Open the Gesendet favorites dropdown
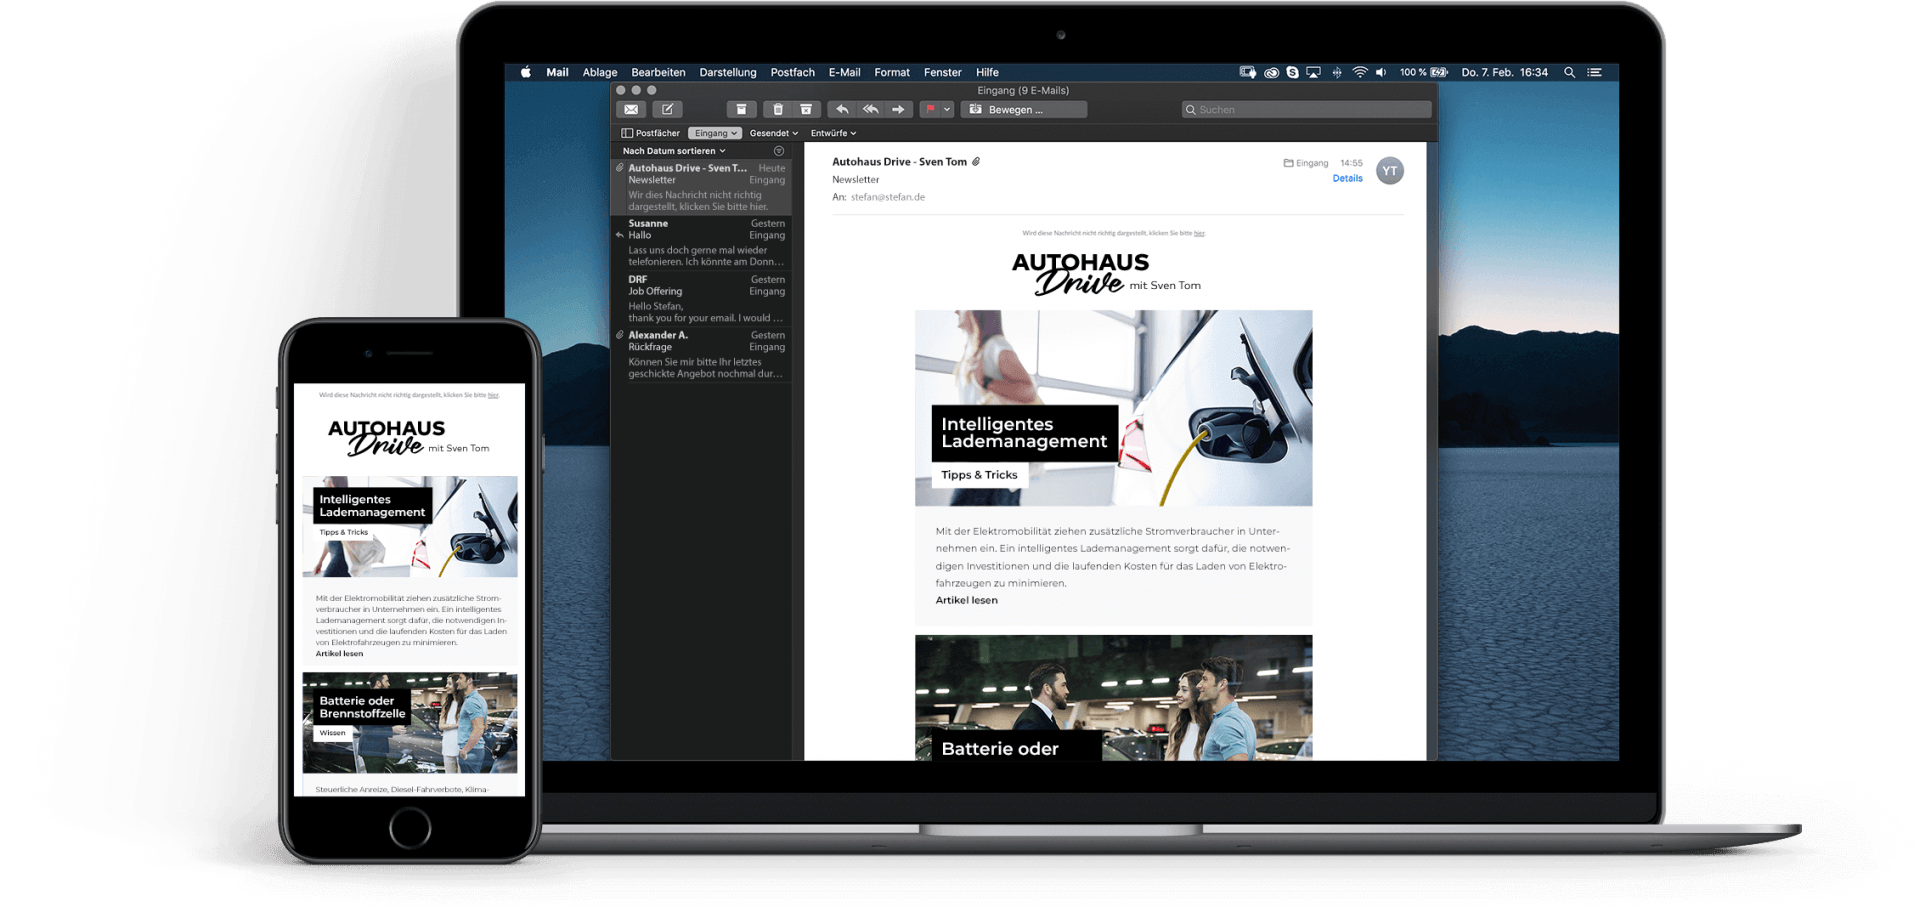Image resolution: width=1920 pixels, height=918 pixels. pyautogui.click(x=774, y=133)
